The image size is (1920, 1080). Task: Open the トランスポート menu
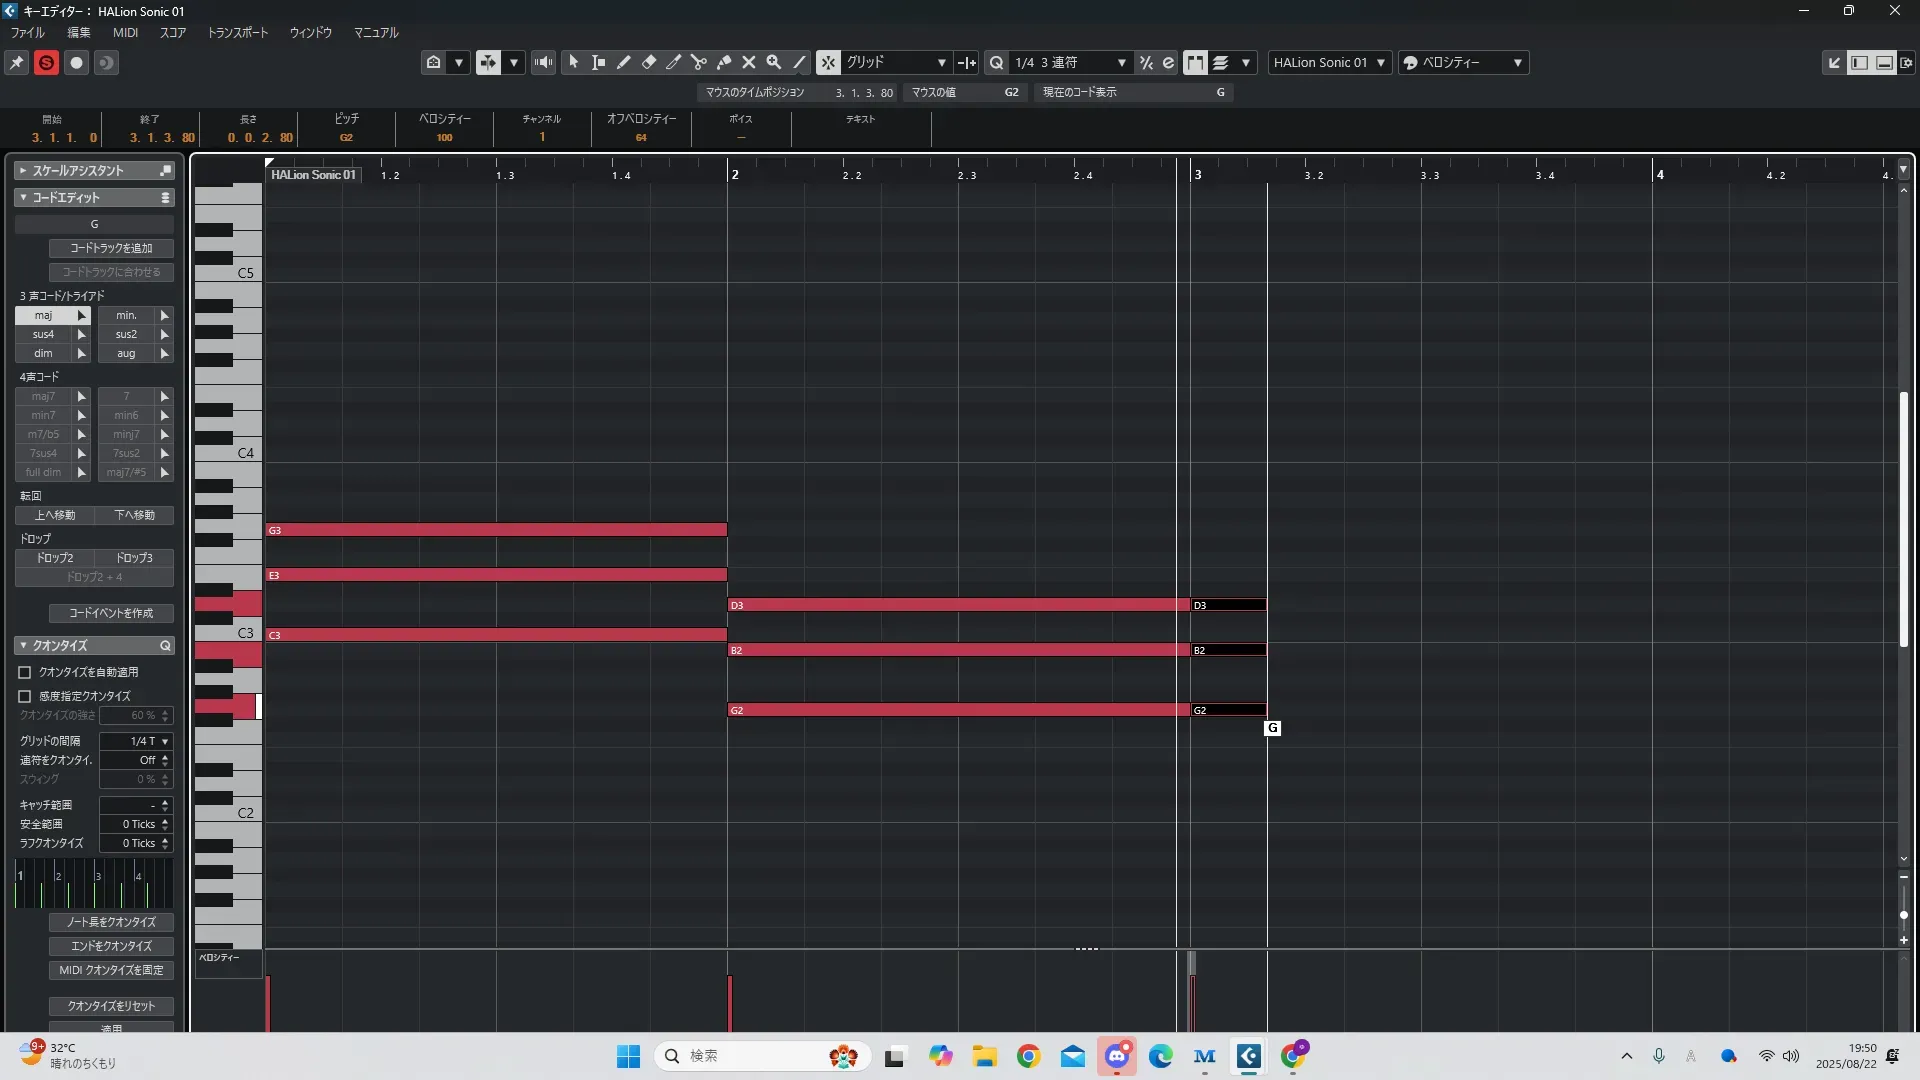click(x=237, y=32)
